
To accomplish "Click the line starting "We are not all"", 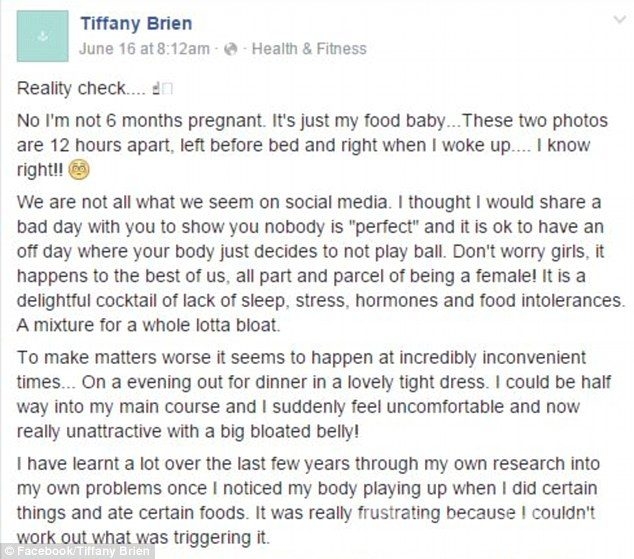I will [x=309, y=202].
